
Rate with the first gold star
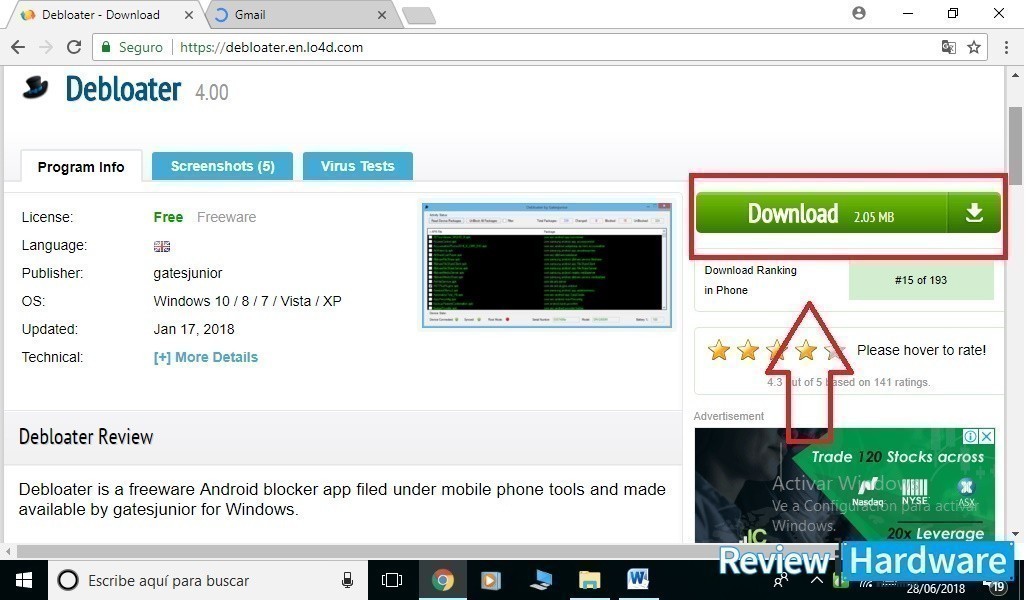[x=719, y=350]
